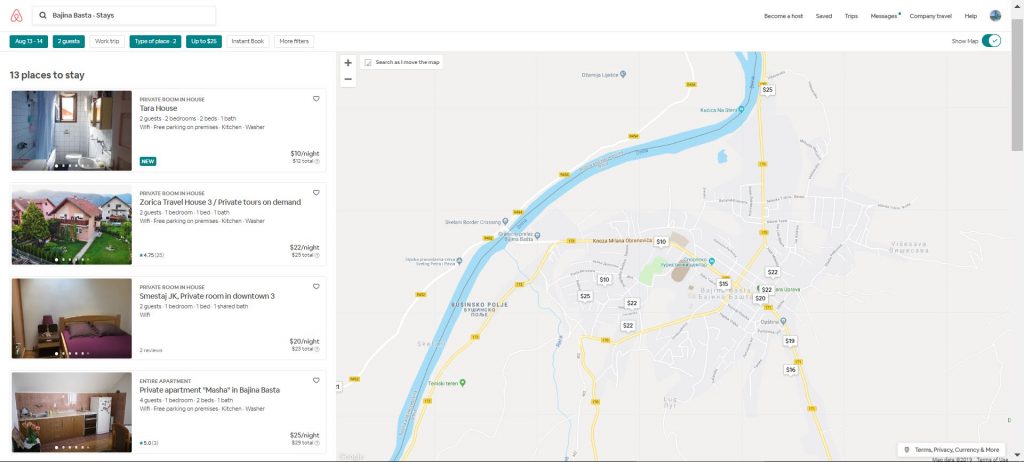The width and height of the screenshot is (1024, 462).
Task: Expand the 2 guests filter
Action: pyautogui.click(x=69, y=41)
